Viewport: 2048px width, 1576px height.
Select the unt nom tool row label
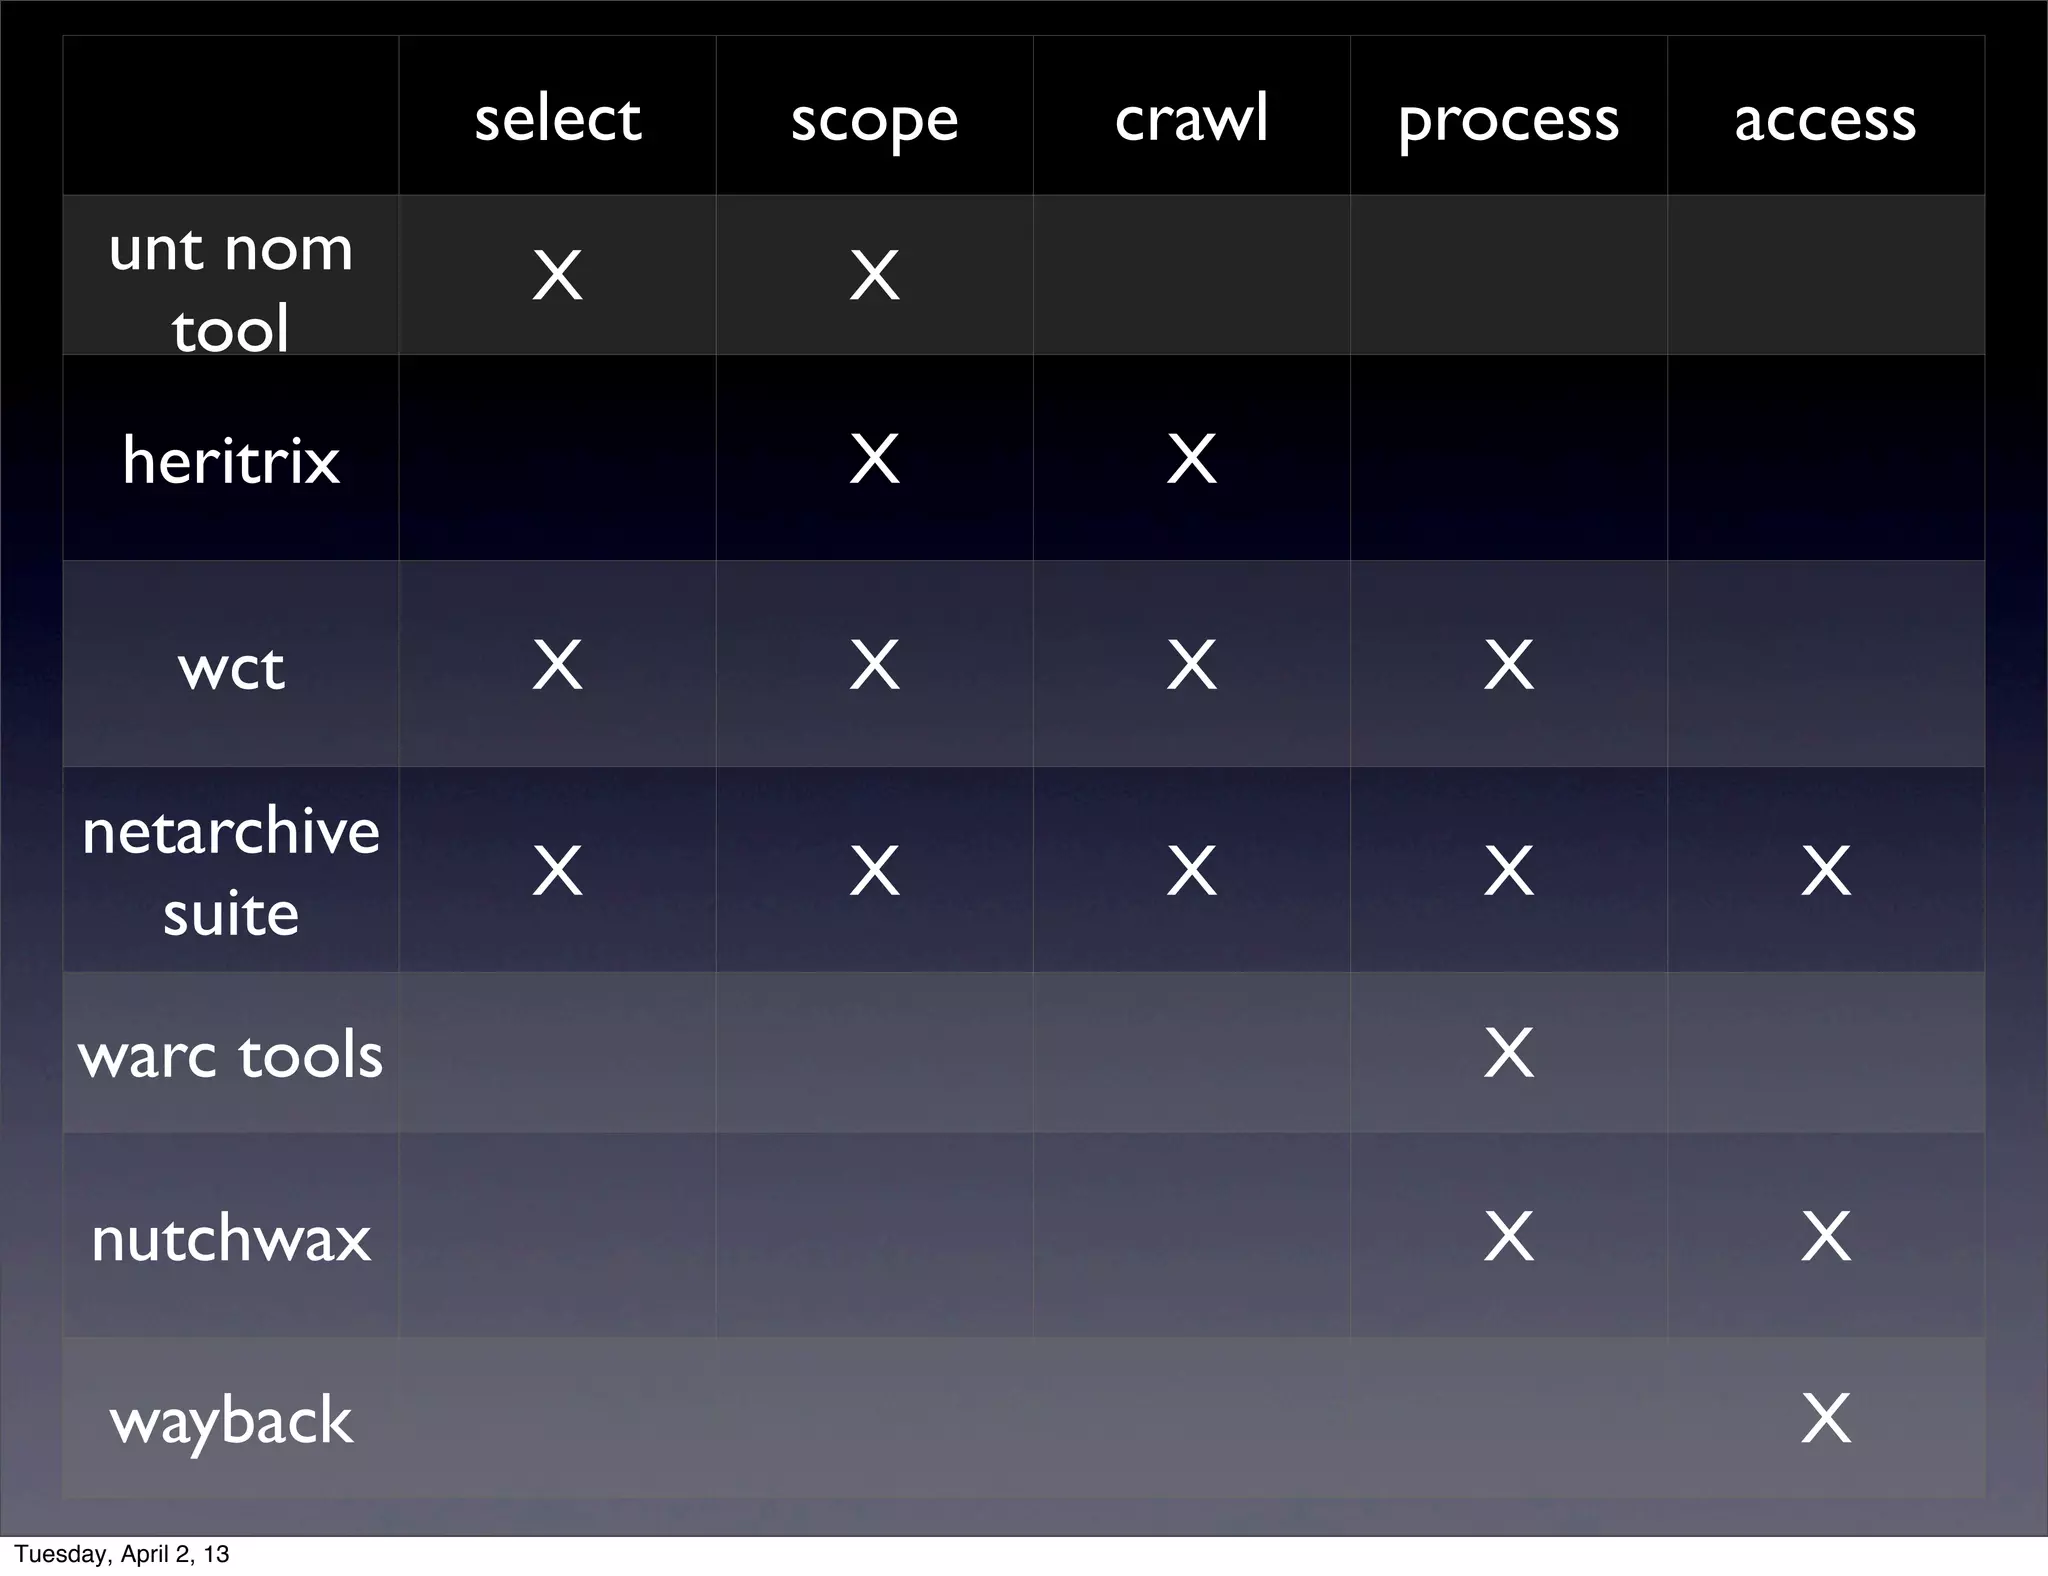(231, 288)
